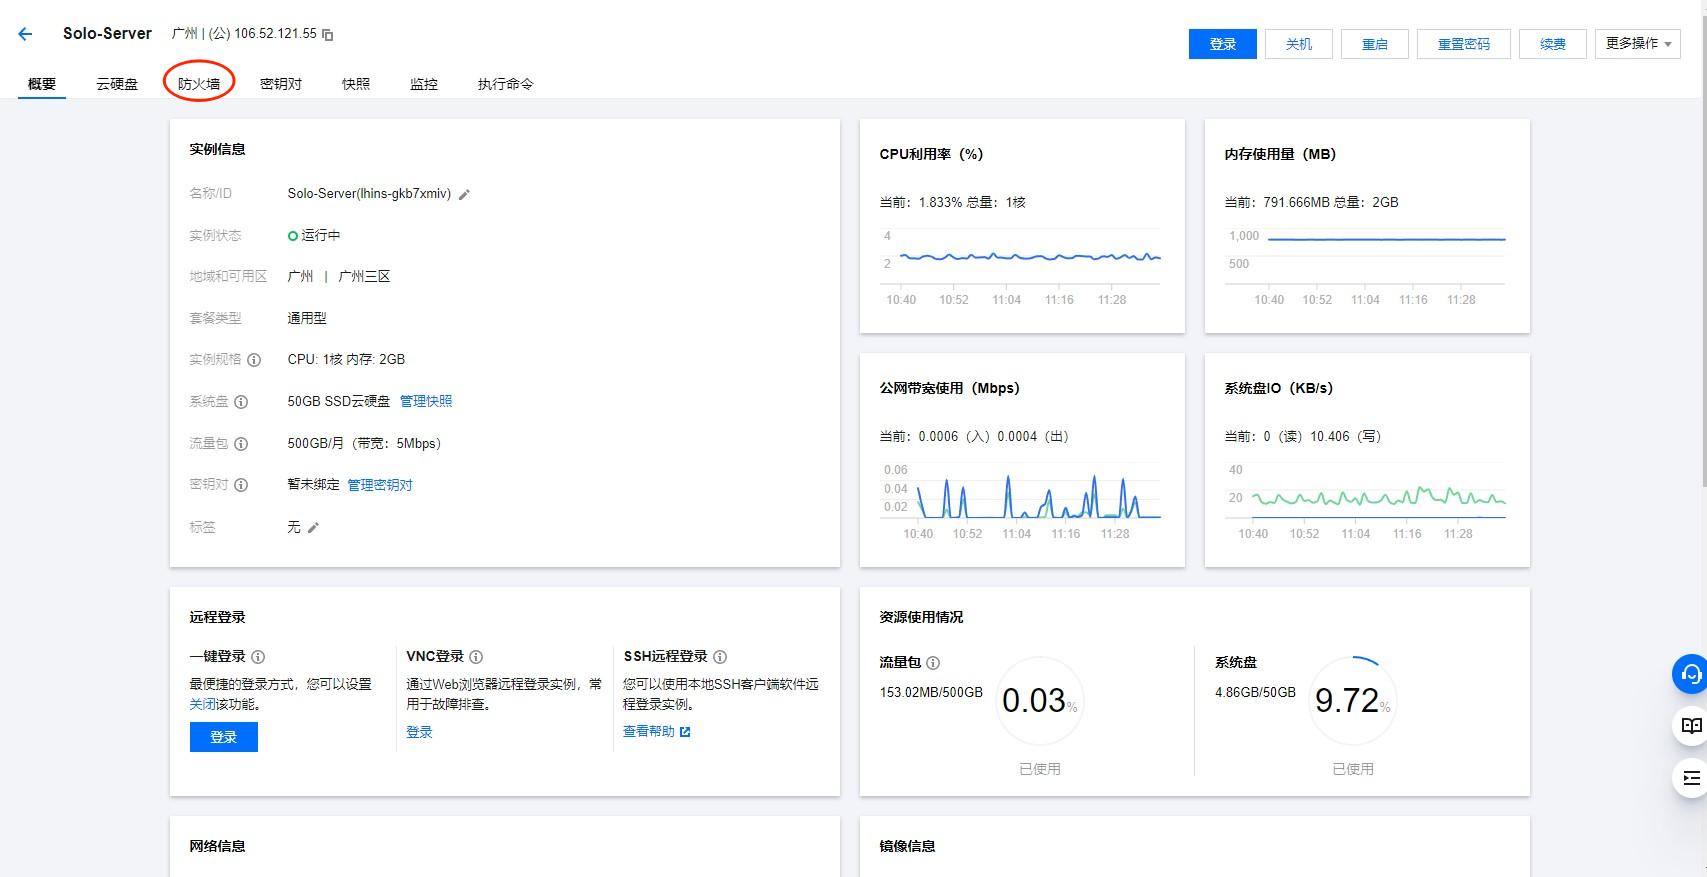Open the 监控 tab
The width and height of the screenshot is (1707, 877).
coord(424,84)
